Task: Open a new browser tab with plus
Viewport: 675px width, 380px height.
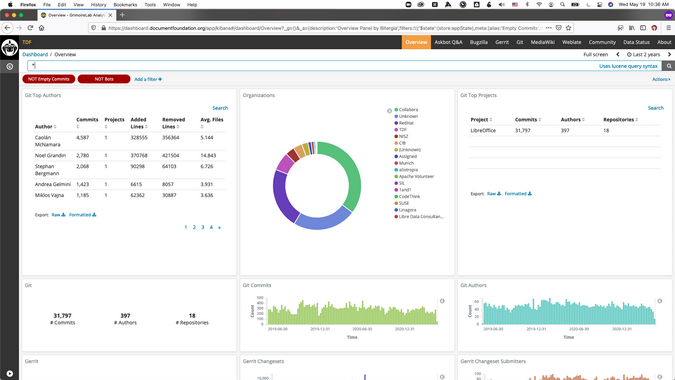Action: click(x=122, y=15)
